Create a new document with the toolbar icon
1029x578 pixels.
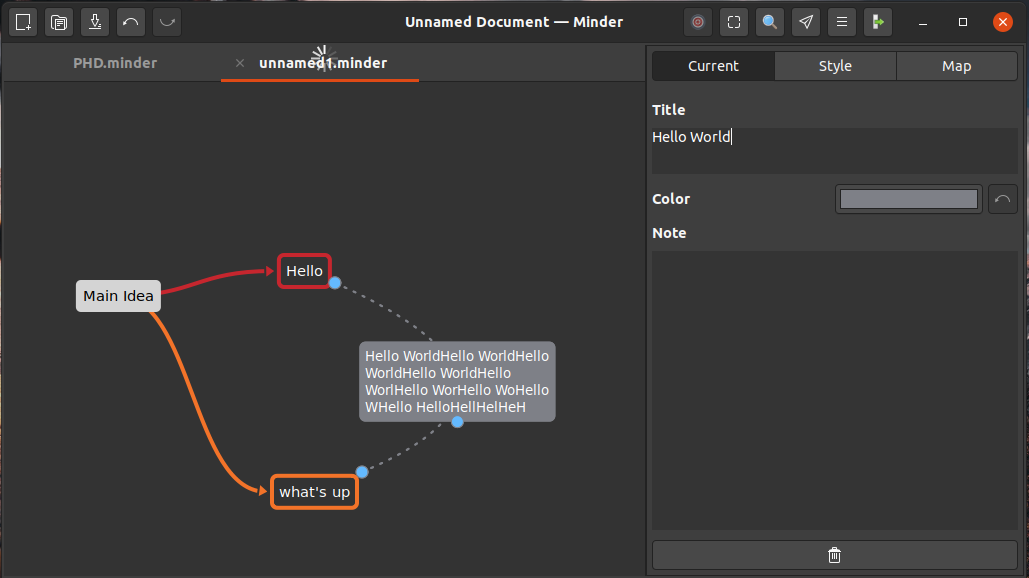23,22
